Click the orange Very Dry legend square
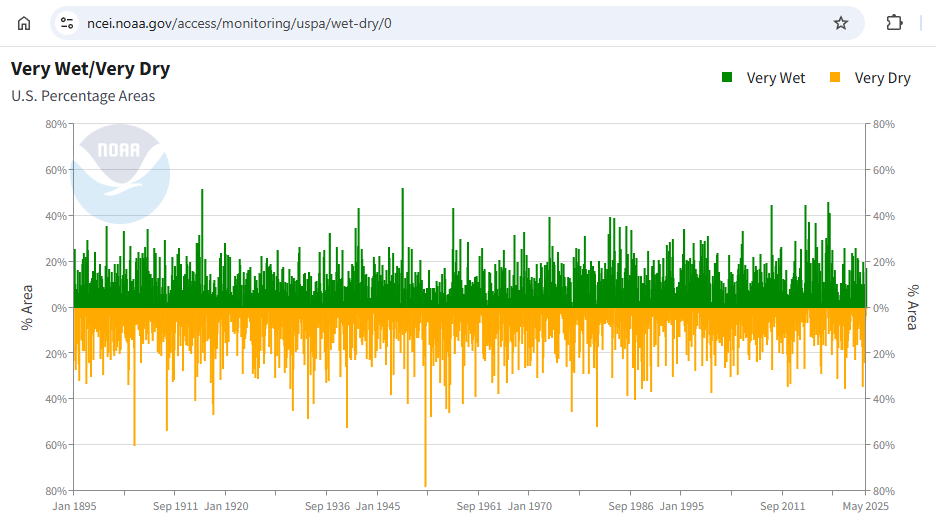The image size is (936, 527). point(835,78)
